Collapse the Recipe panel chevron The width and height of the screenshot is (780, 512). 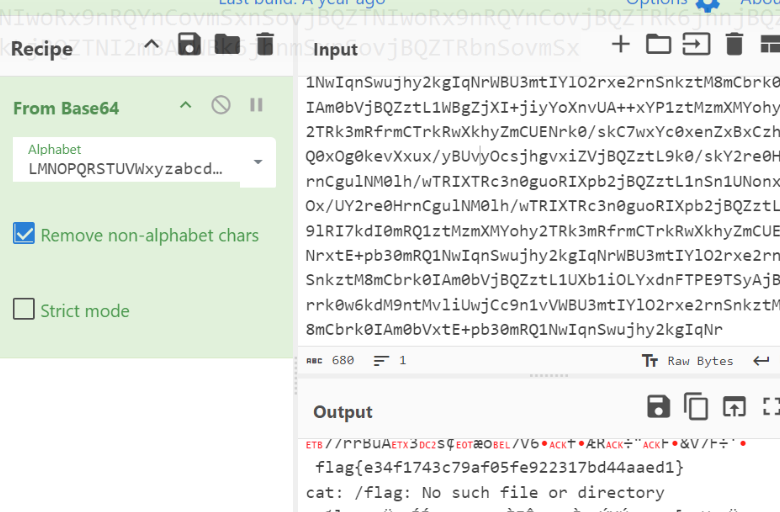click(152, 45)
